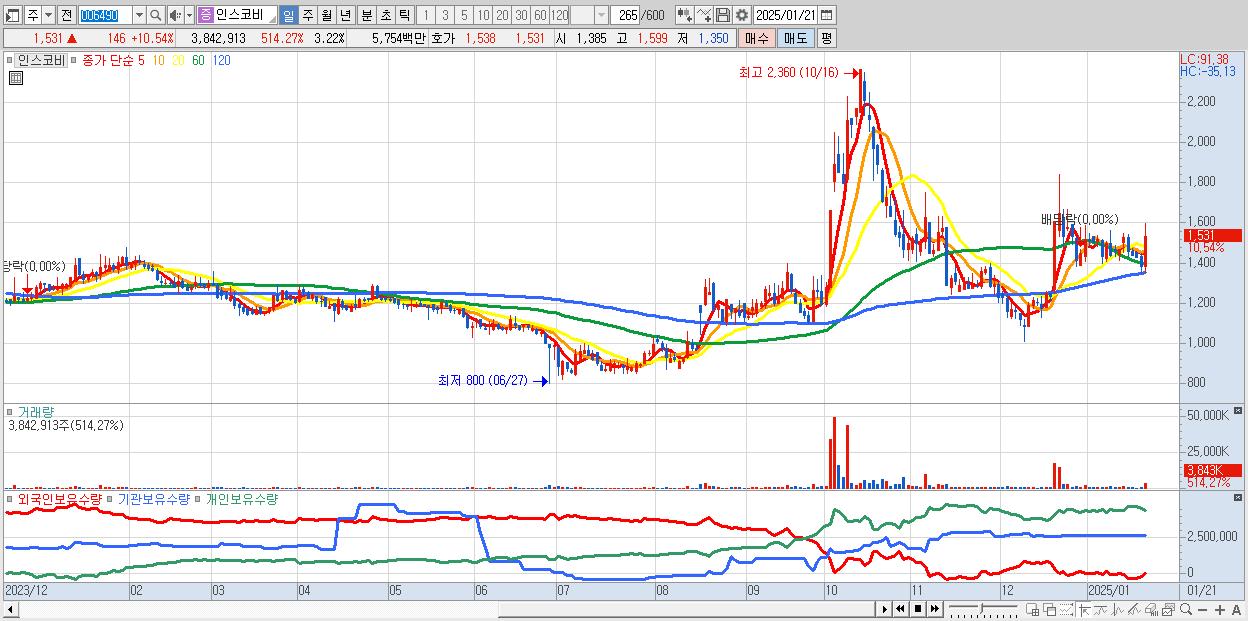Select the 초 second period button
1248x621 pixels.
[x=385, y=15]
